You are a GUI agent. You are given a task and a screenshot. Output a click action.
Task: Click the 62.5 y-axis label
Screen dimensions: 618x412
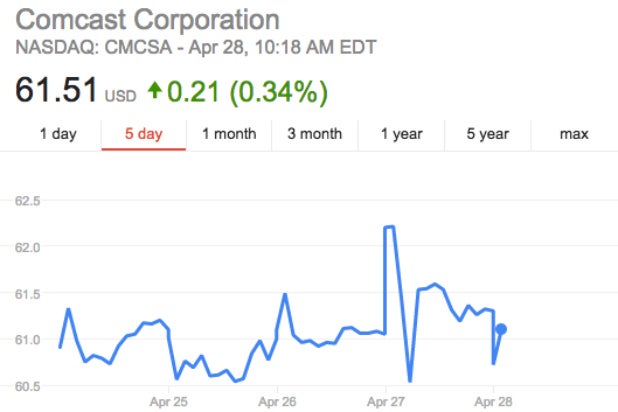click(x=28, y=201)
